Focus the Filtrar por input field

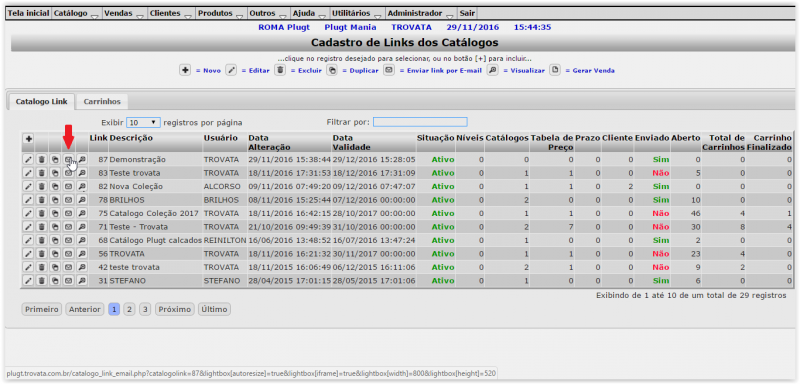[x=420, y=122]
